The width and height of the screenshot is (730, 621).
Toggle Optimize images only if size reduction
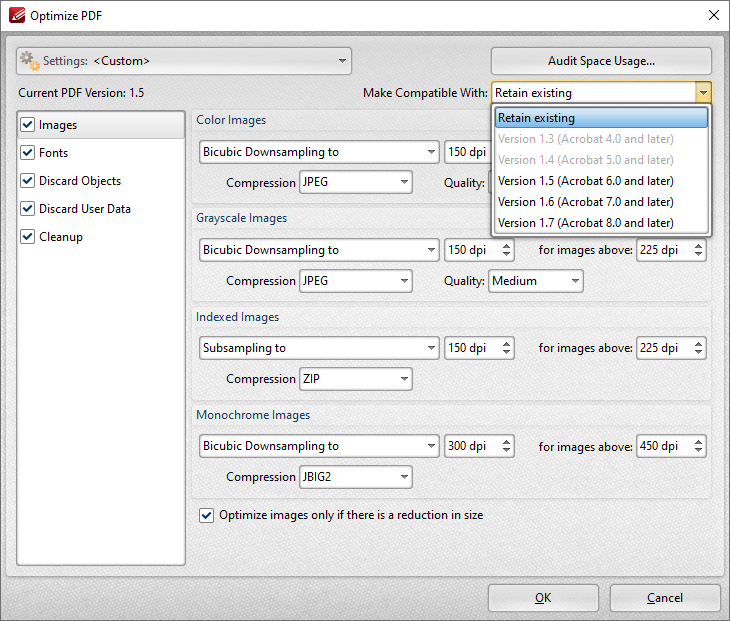(x=206, y=515)
